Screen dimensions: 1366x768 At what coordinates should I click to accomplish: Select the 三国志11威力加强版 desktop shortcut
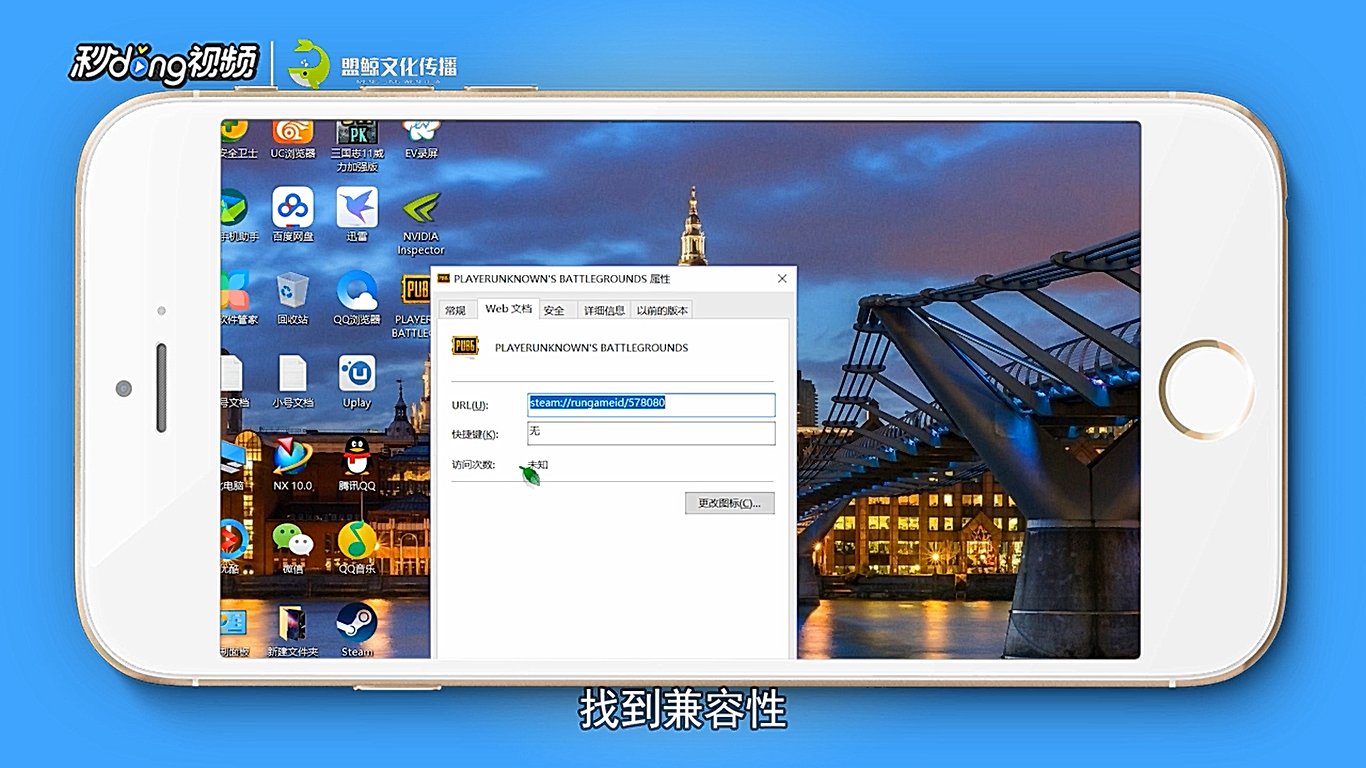pyautogui.click(x=357, y=146)
